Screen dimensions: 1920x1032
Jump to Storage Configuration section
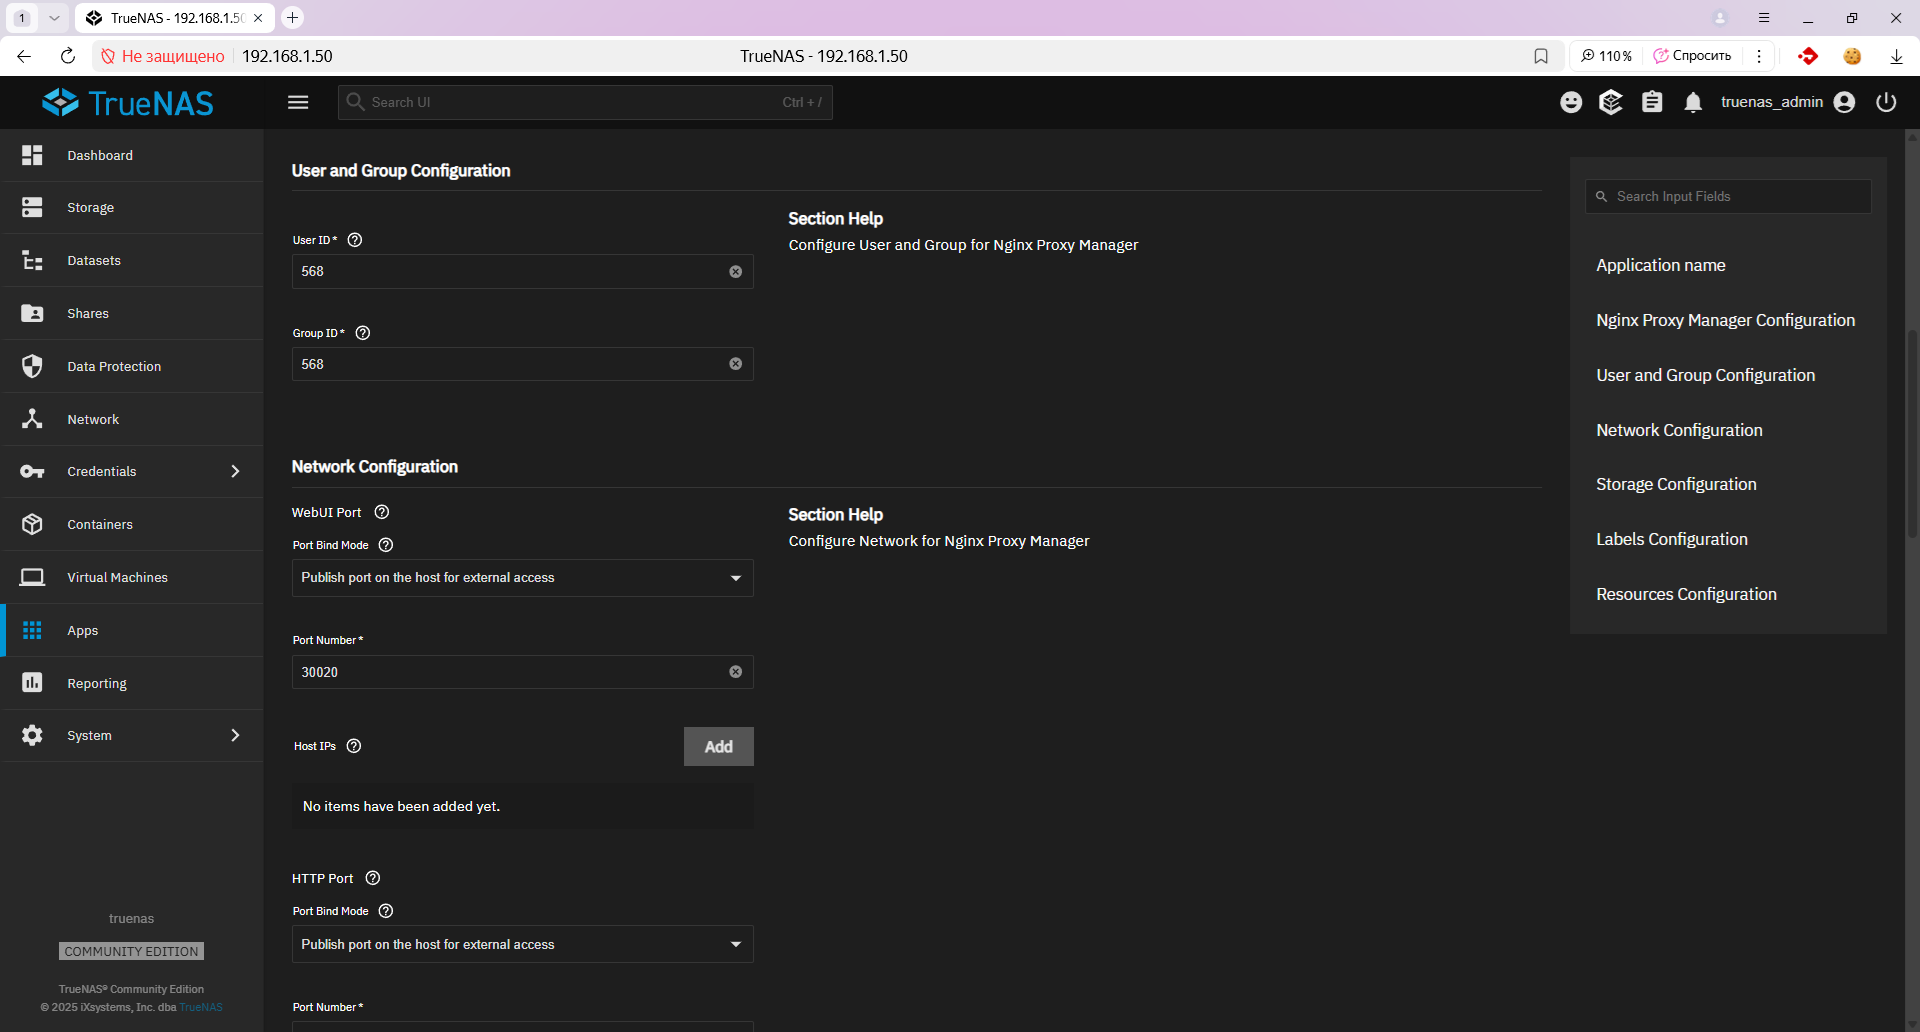point(1676,484)
